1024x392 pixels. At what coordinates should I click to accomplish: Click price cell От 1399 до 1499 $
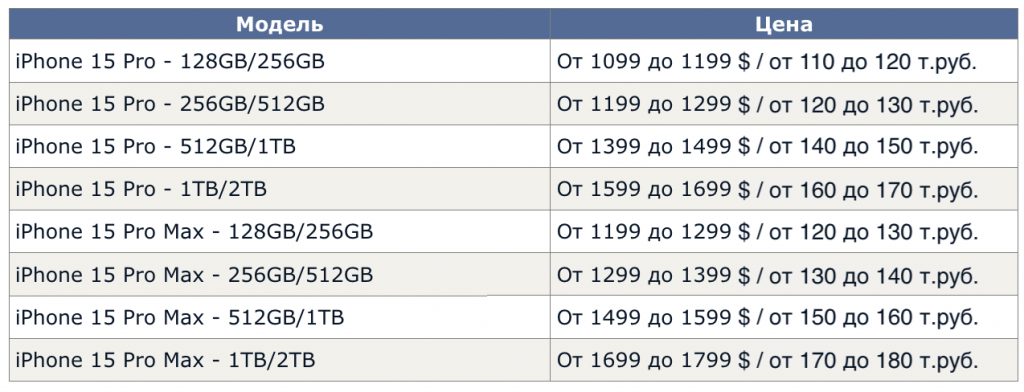click(784, 146)
